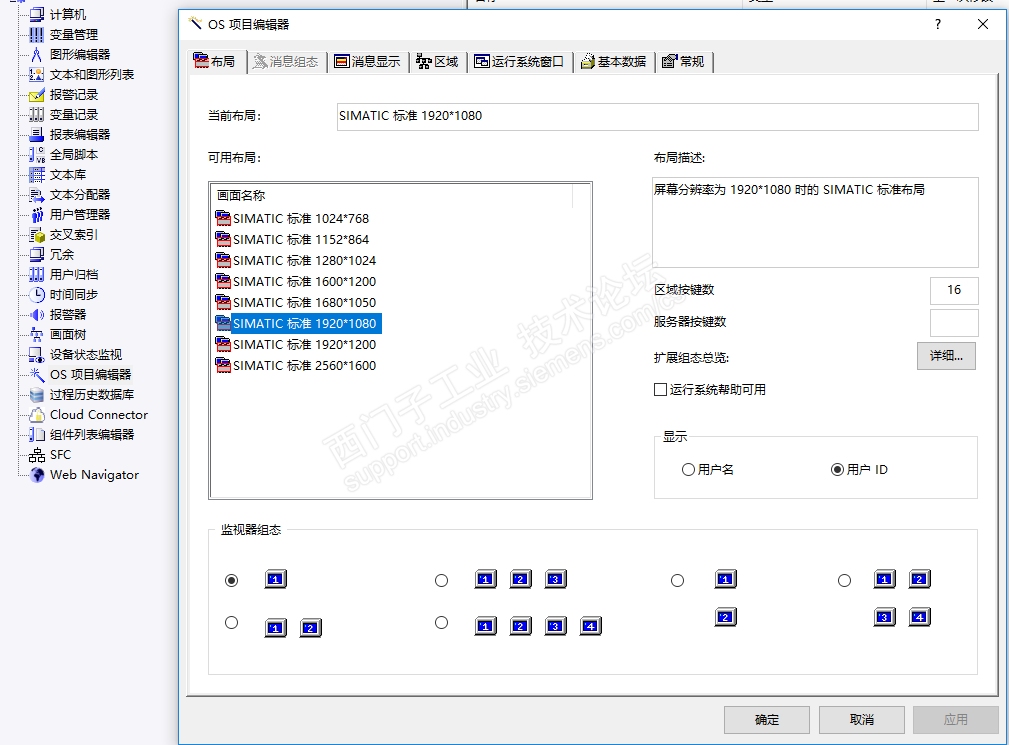Select layout SIMATIC 标准 1152*864
This screenshot has width=1009, height=745.
pos(293,240)
